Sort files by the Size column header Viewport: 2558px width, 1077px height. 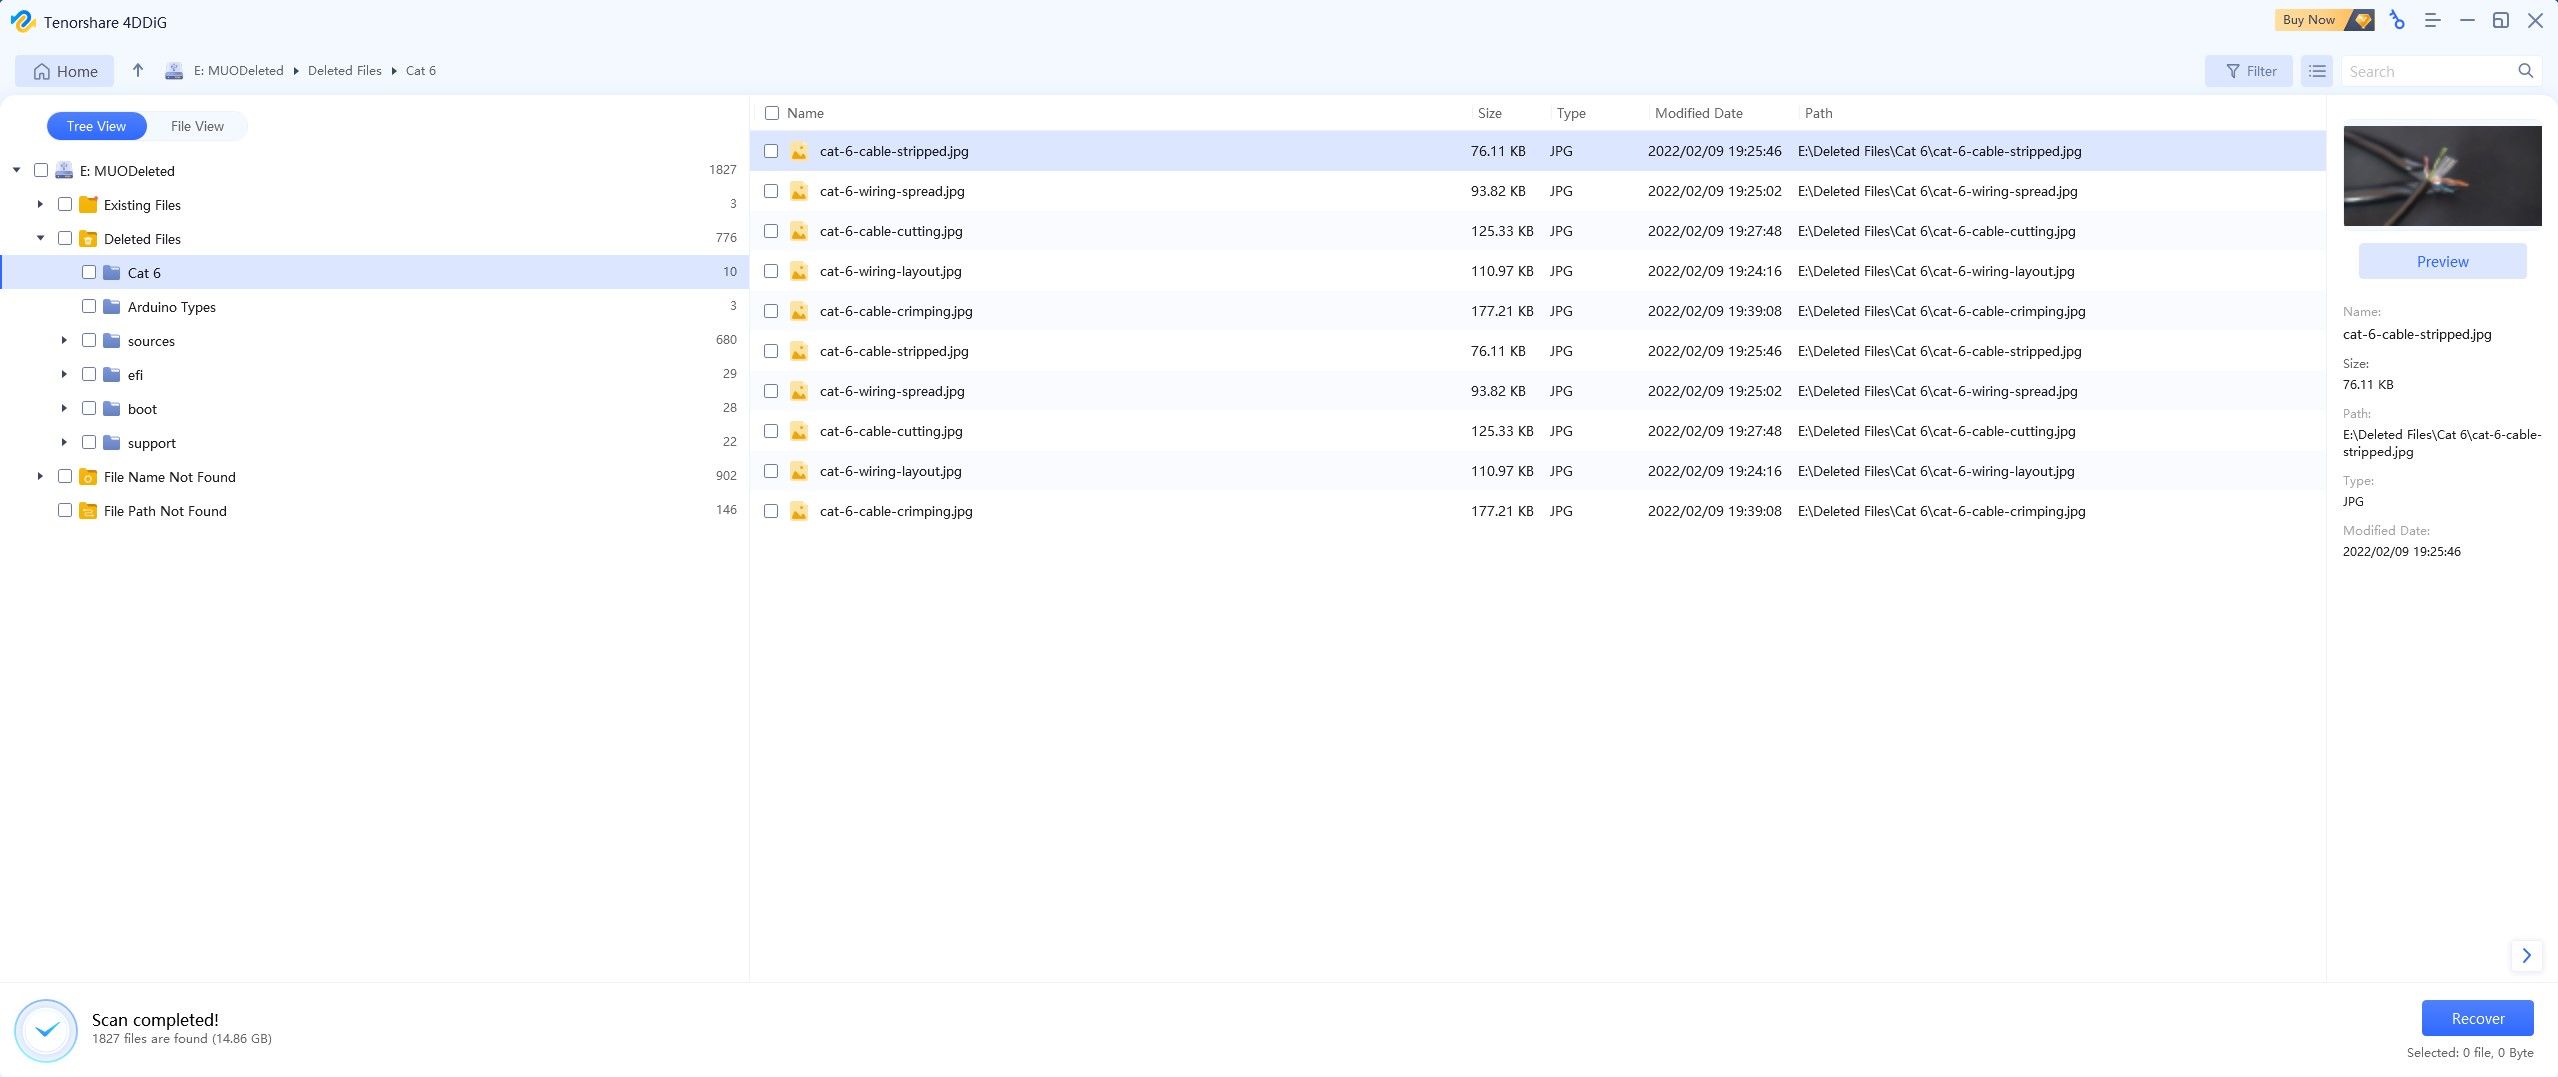point(1490,113)
